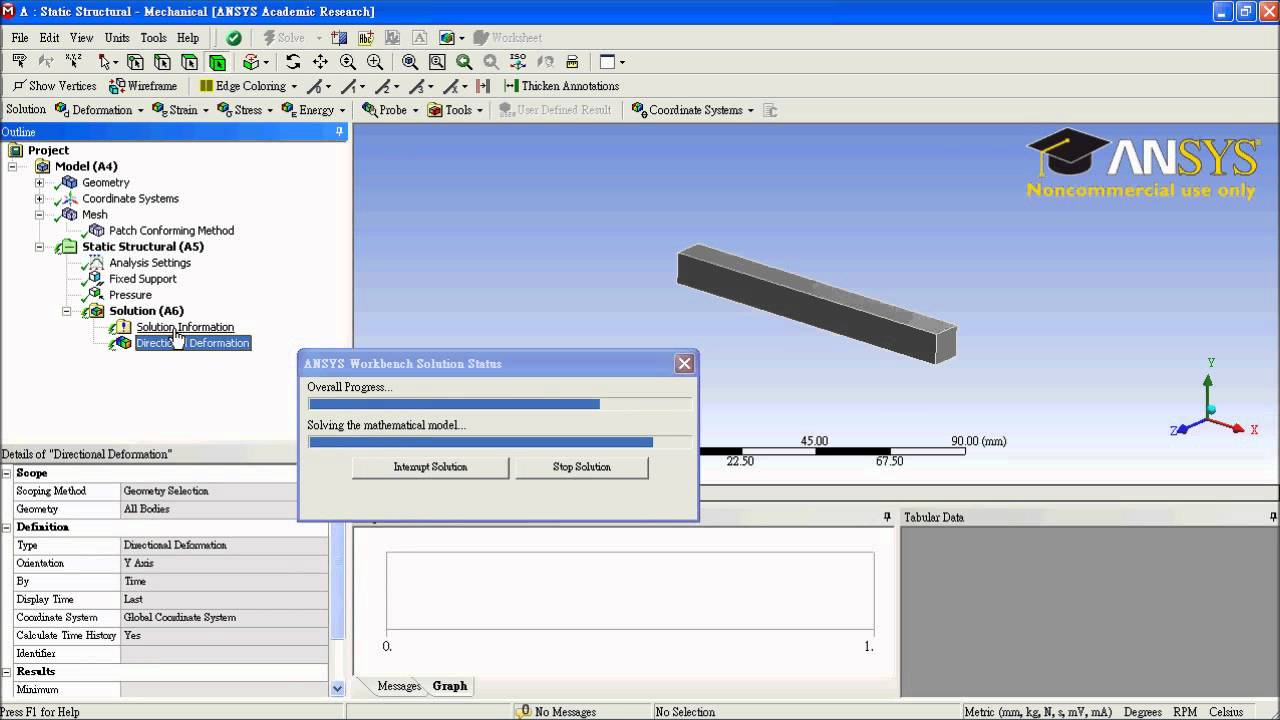Select Solution Information in the tree

point(185,327)
